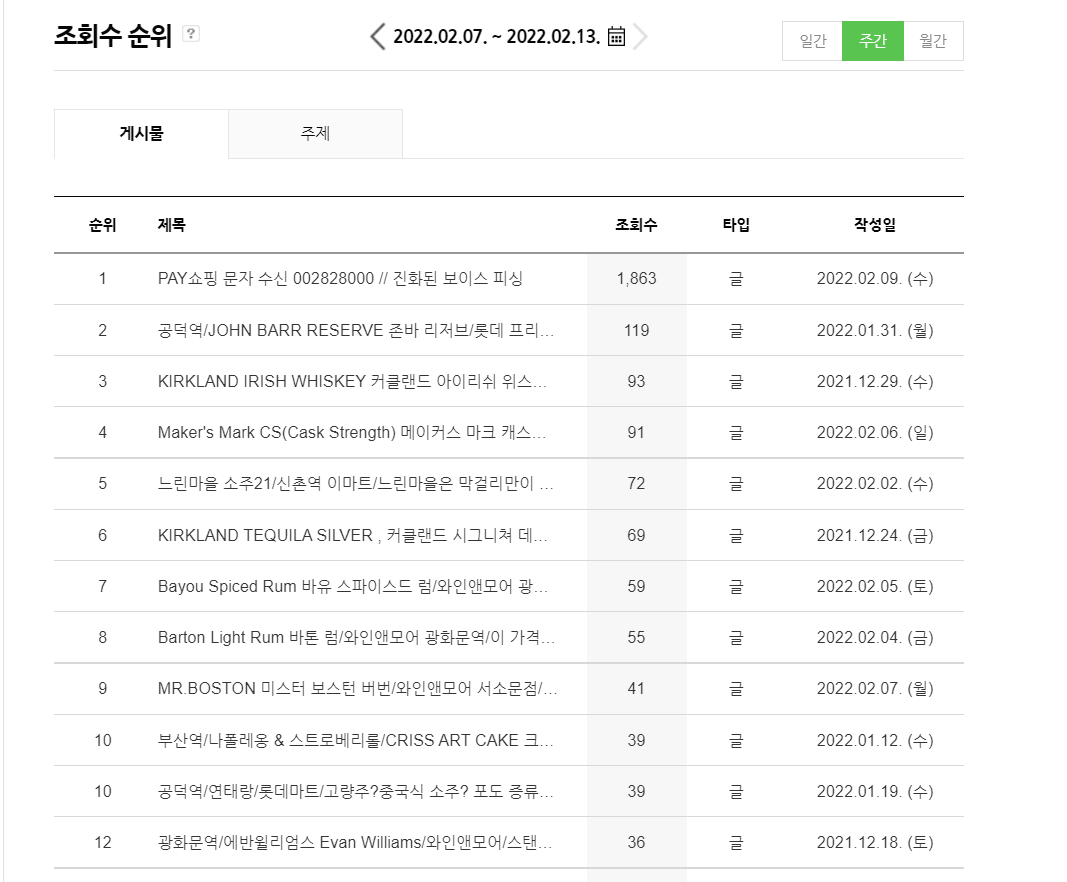Select the 게시물 tab
The height and width of the screenshot is (882, 1067).
point(142,133)
